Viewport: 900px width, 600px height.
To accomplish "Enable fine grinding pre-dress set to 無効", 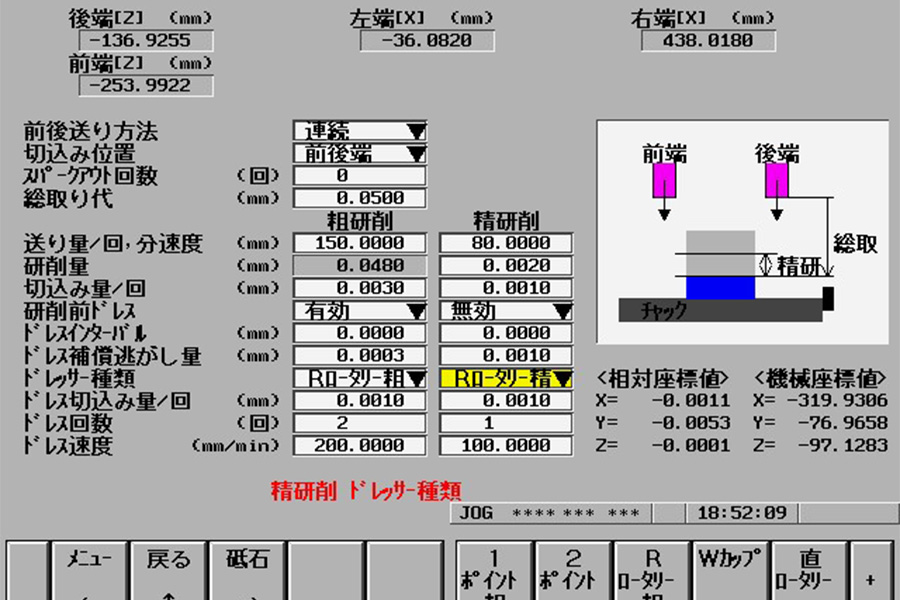I will [x=508, y=309].
